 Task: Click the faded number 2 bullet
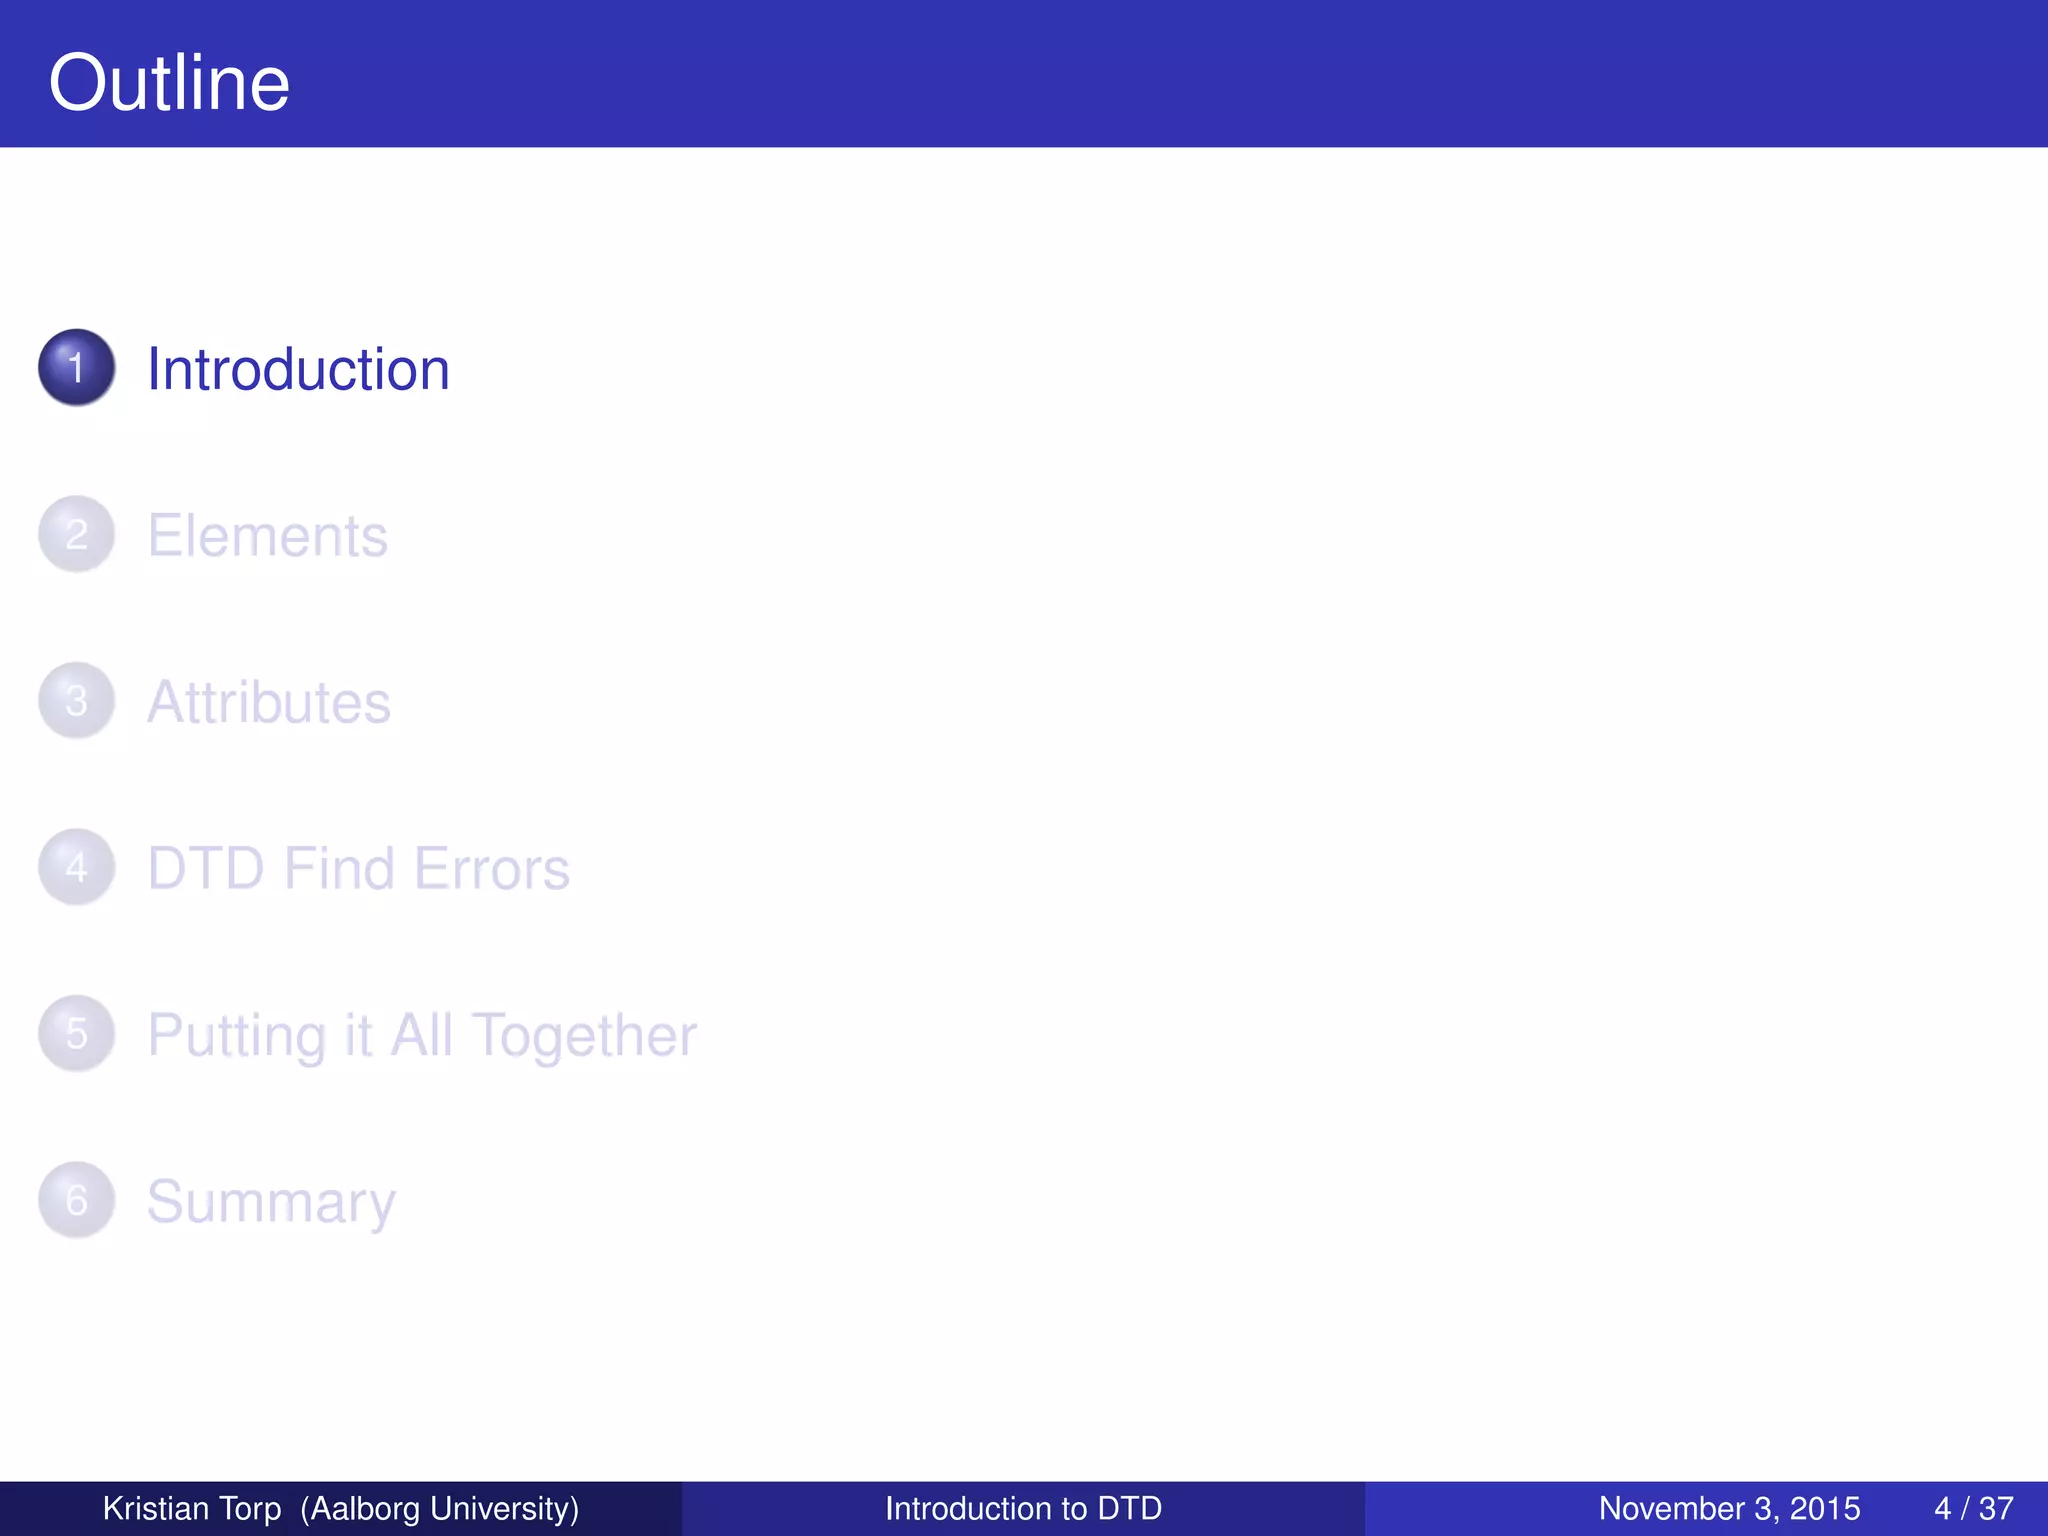coord(76,534)
